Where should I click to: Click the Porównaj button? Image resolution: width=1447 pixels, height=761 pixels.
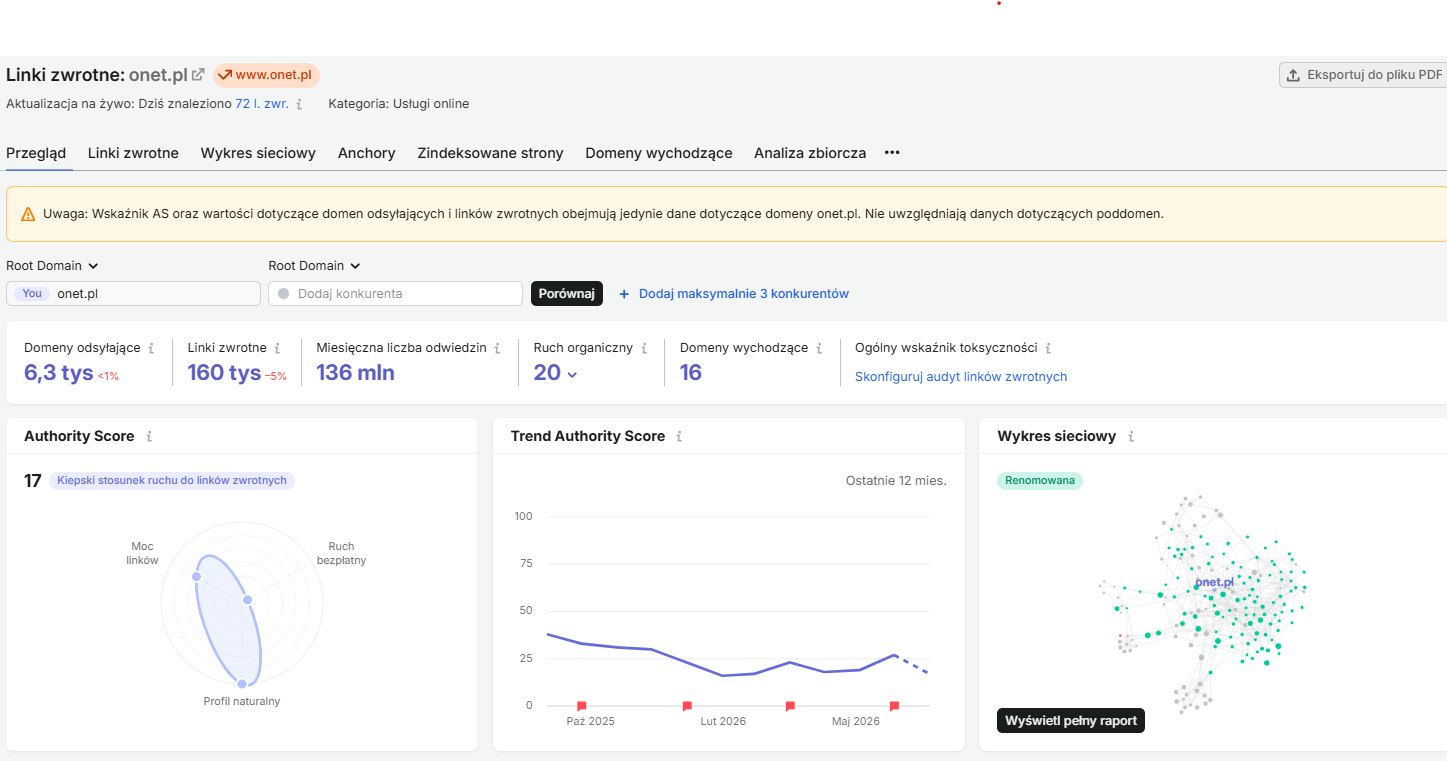click(567, 293)
